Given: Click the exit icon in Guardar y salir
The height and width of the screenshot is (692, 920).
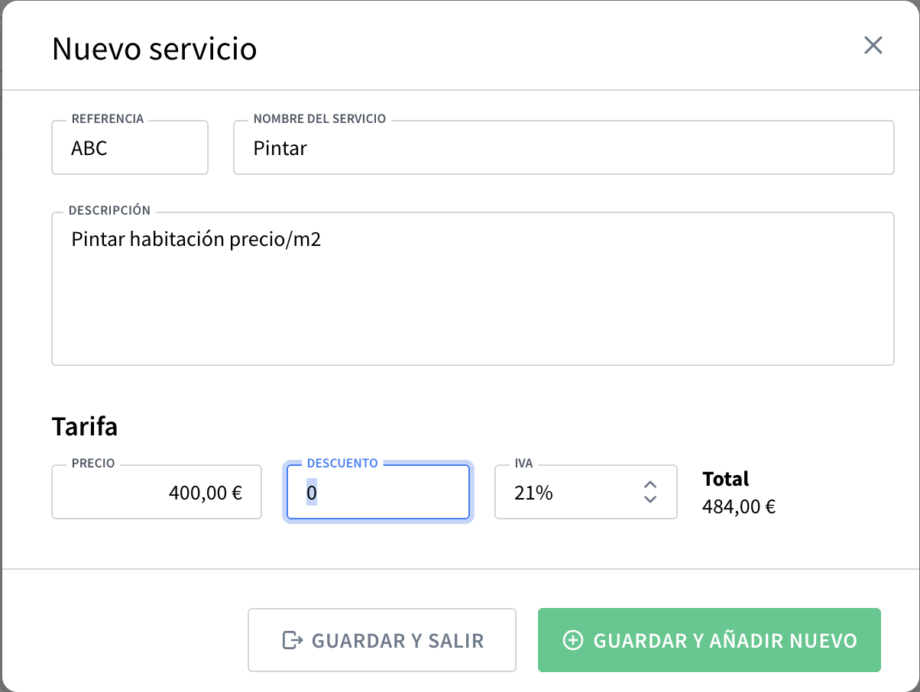Looking at the screenshot, I should click(x=292, y=640).
